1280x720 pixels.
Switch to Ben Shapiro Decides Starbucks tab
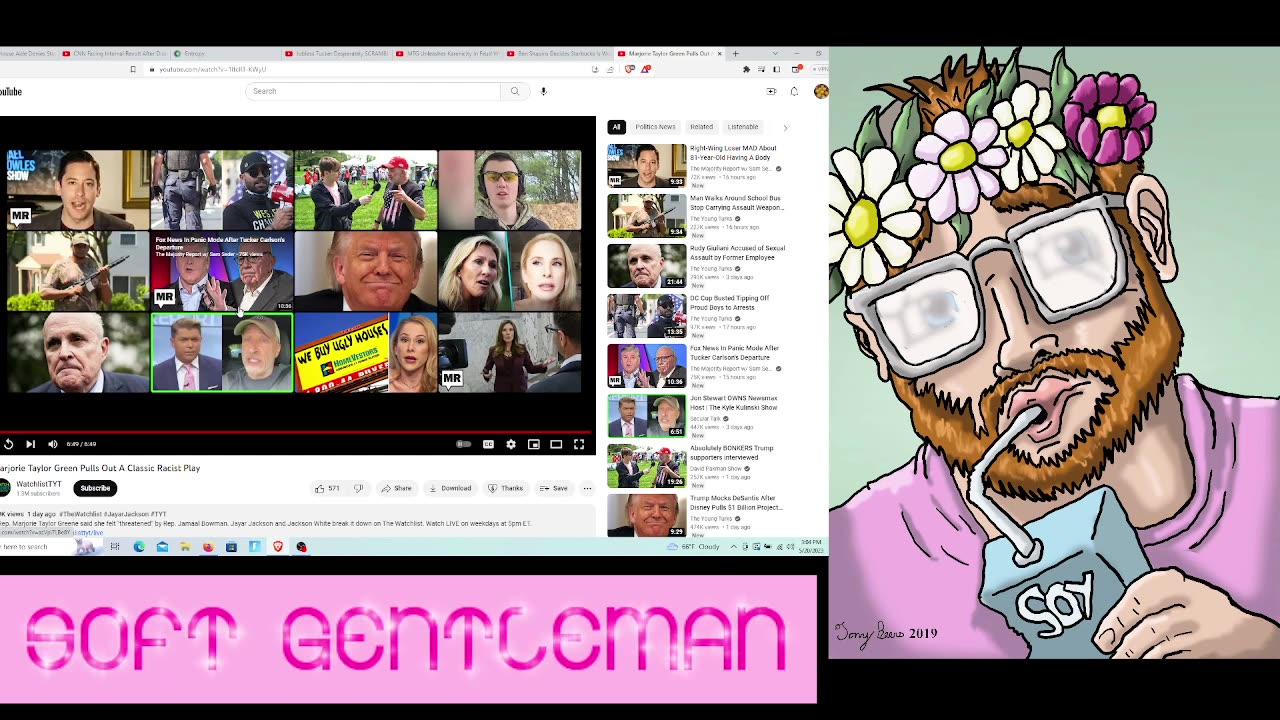point(559,53)
